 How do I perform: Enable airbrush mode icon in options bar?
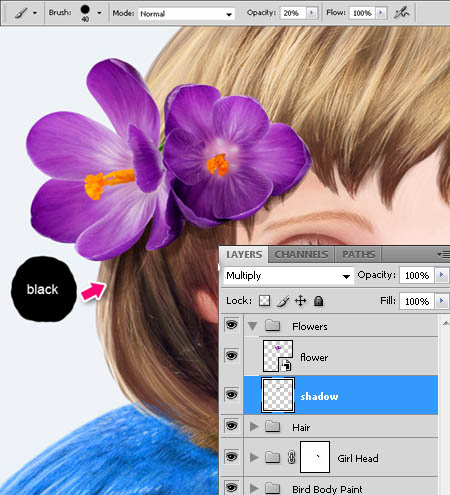tap(401, 13)
